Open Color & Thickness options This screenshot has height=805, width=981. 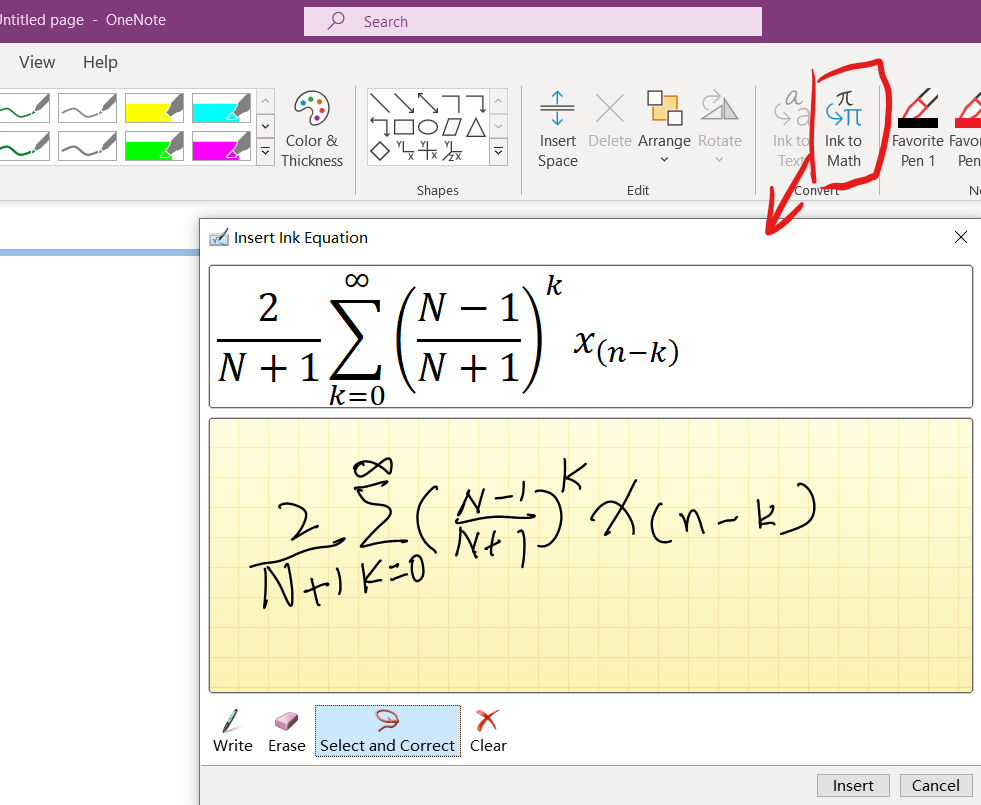point(312,128)
